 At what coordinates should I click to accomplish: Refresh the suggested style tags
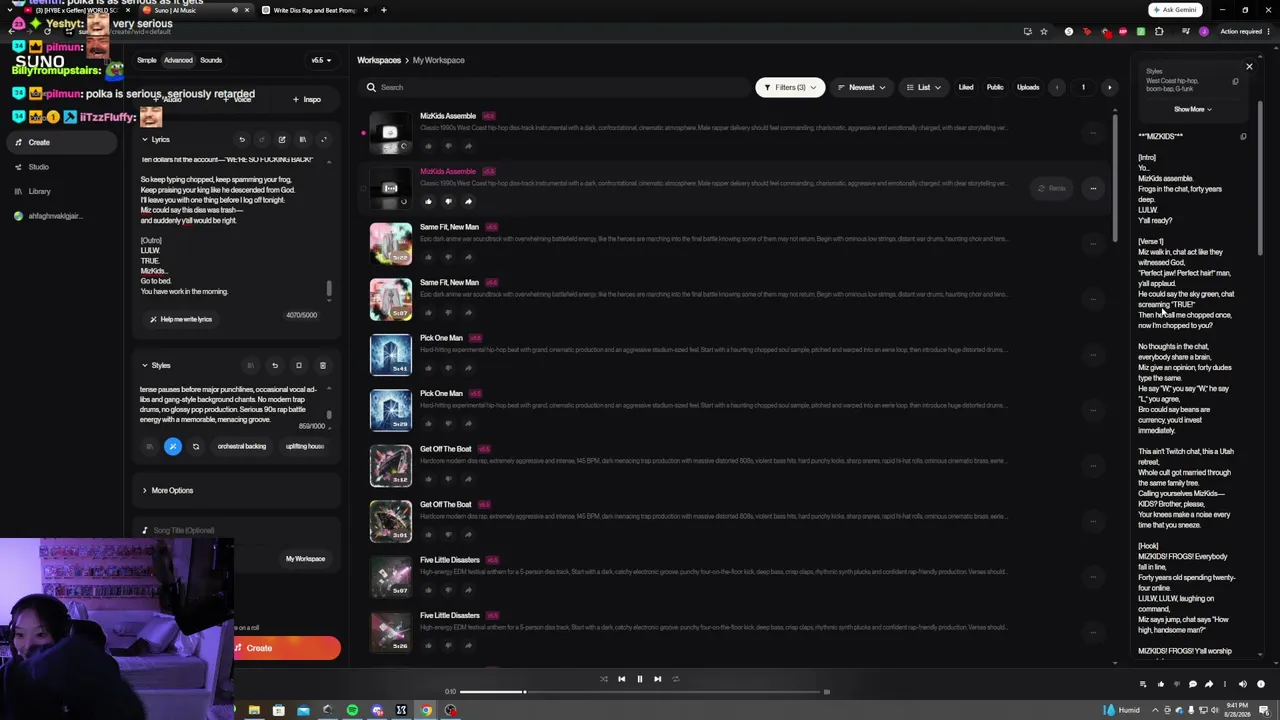[x=196, y=446]
